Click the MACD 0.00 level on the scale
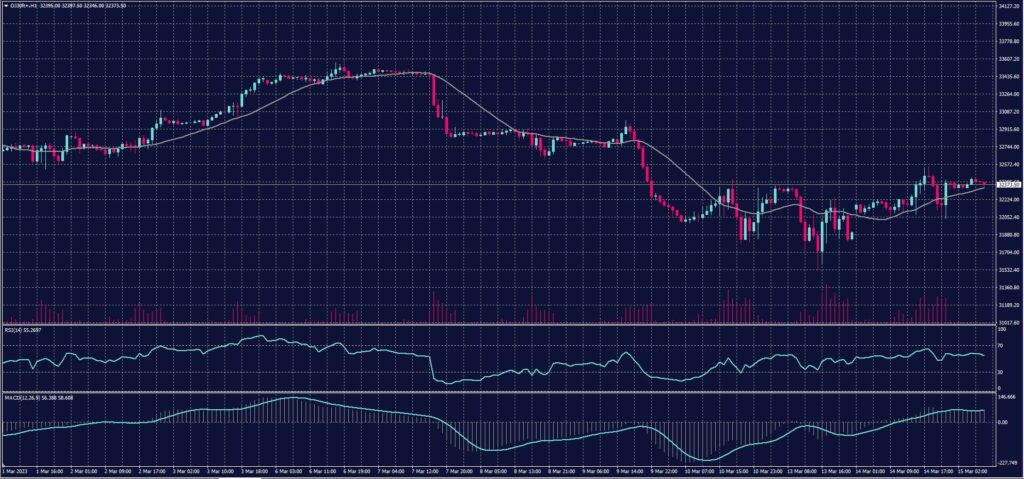 point(1004,422)
